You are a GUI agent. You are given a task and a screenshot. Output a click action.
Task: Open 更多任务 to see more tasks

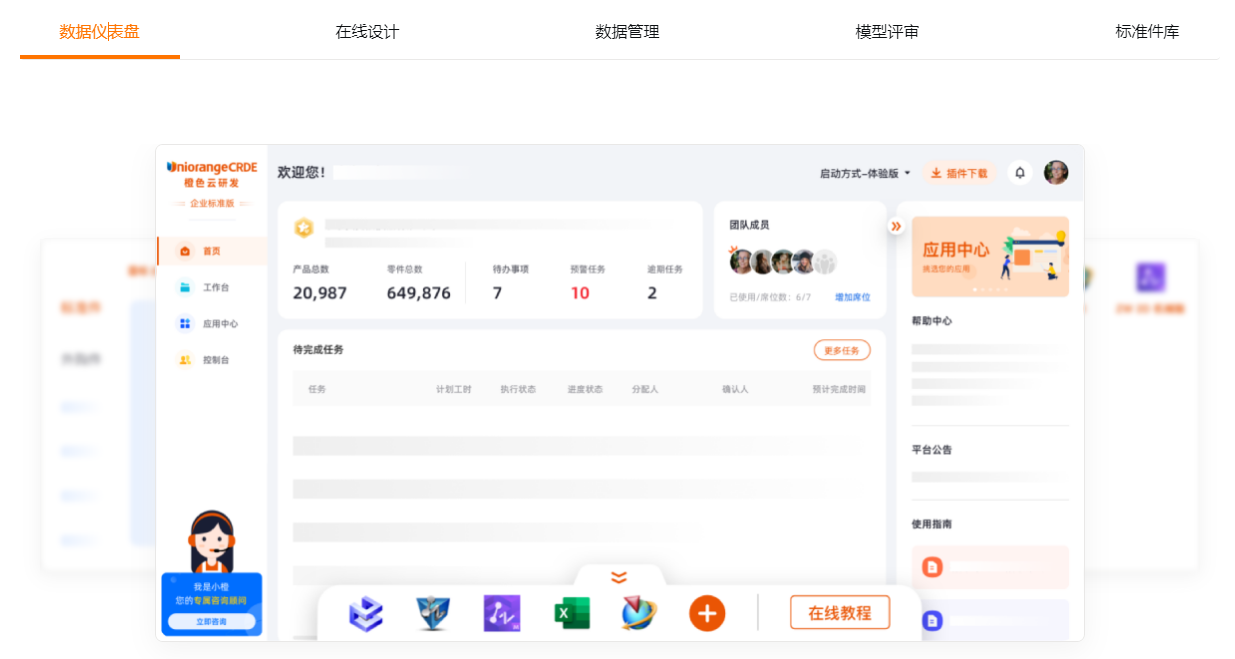[x=842, y=350]
